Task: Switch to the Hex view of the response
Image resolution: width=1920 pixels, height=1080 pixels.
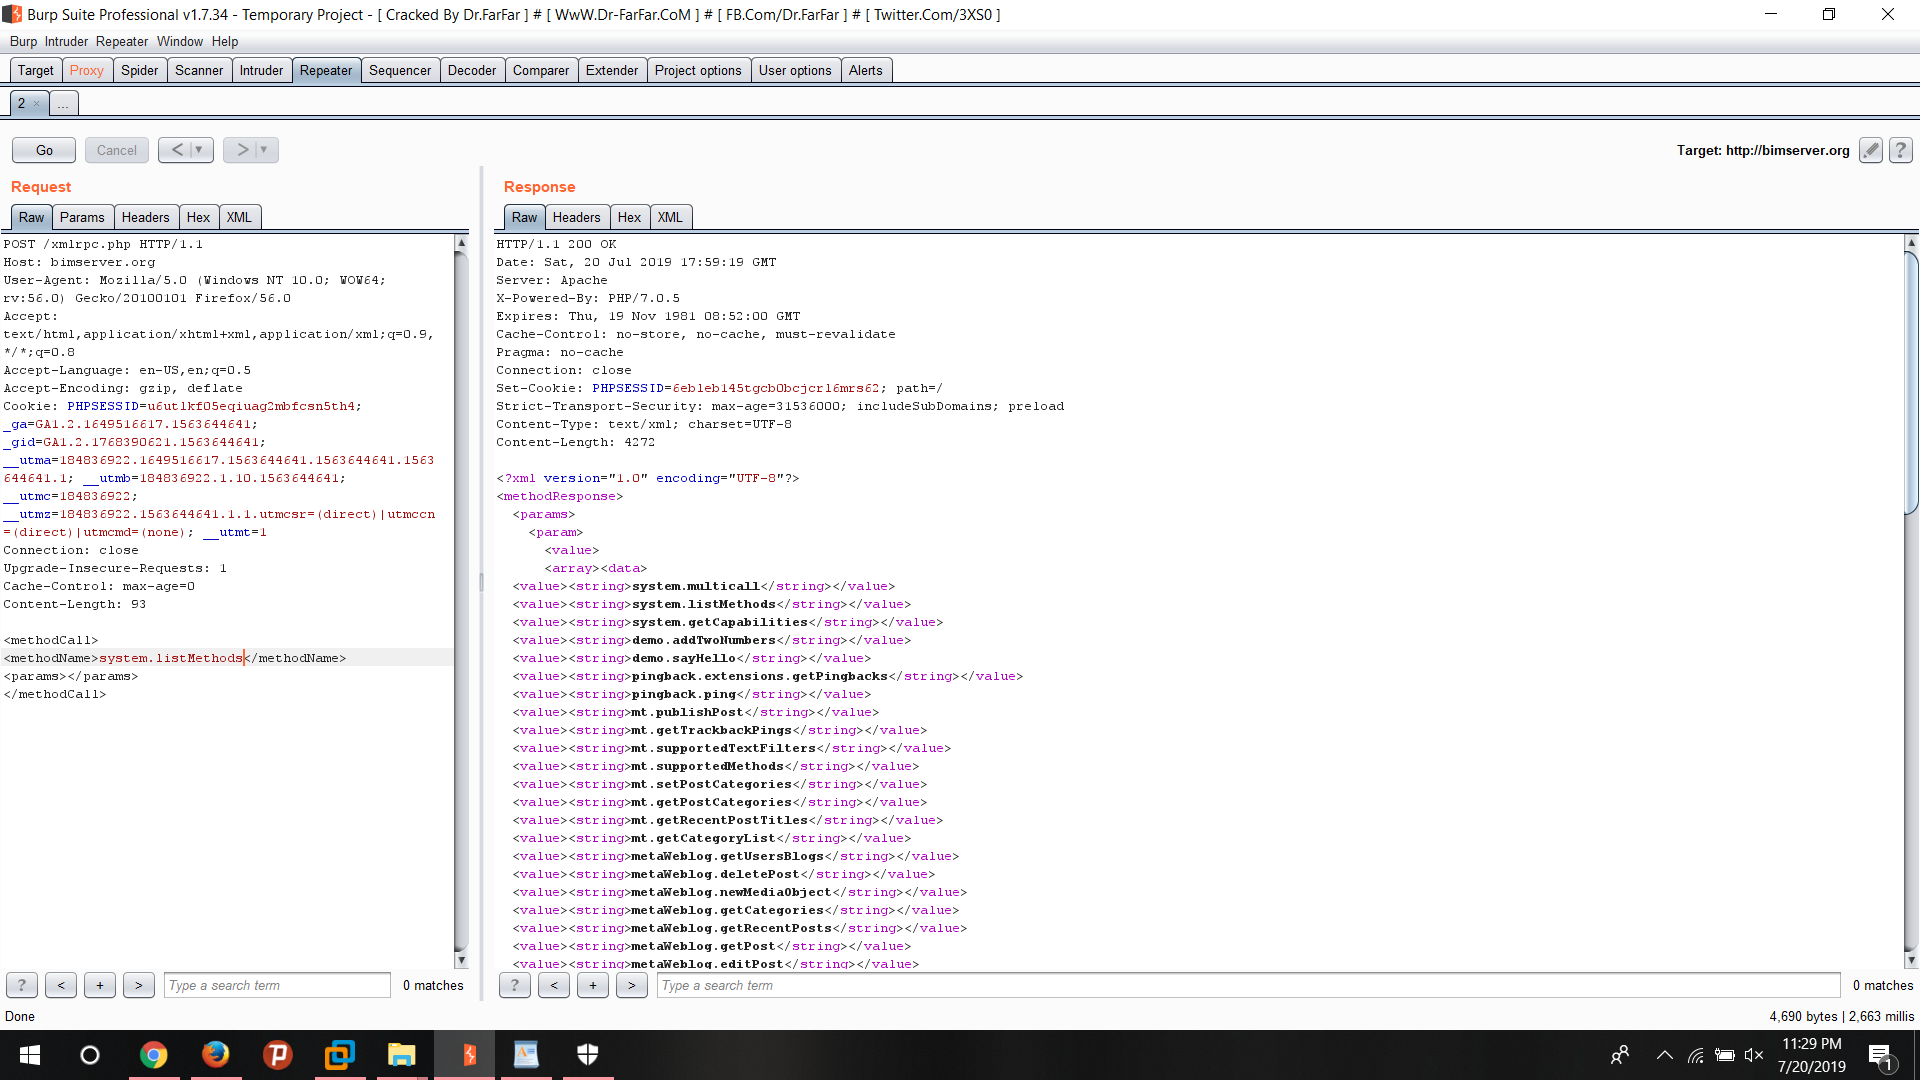Action: pyautogui.click(x=629, y=217)
